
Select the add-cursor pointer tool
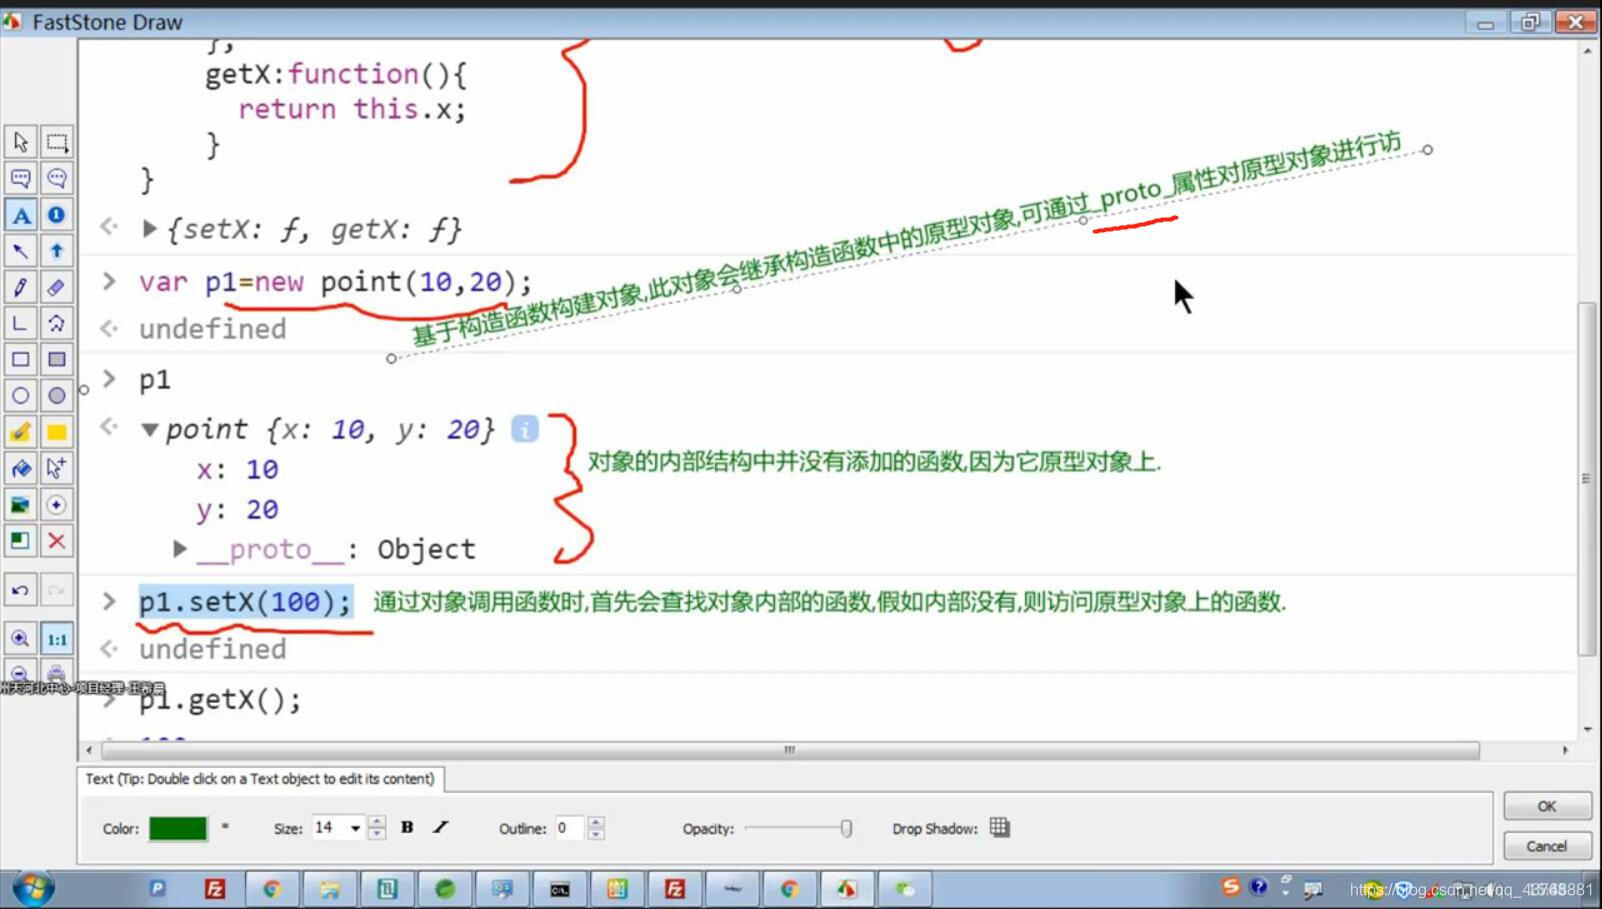tap(57, 468)
